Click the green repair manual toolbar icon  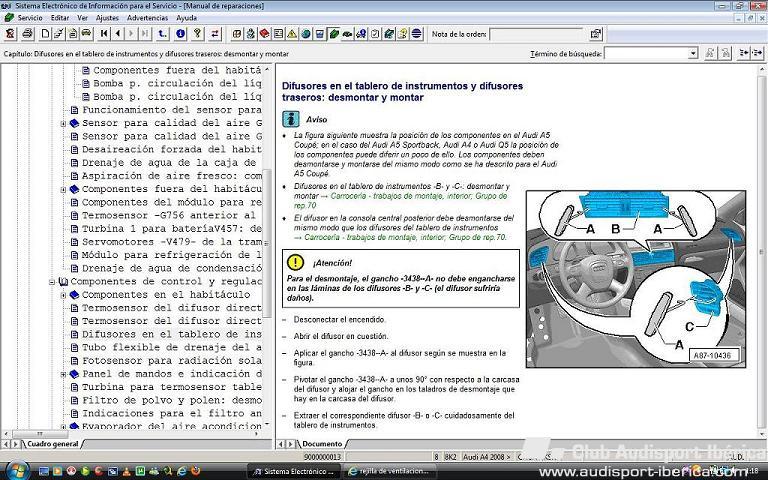click(334, 34)
